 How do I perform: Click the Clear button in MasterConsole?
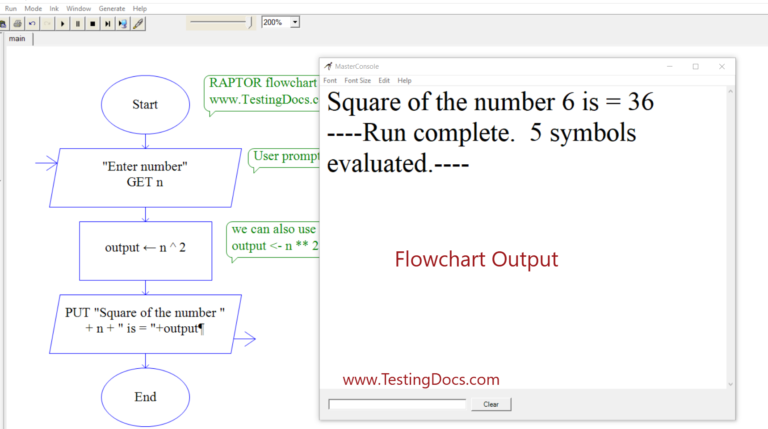491,404
